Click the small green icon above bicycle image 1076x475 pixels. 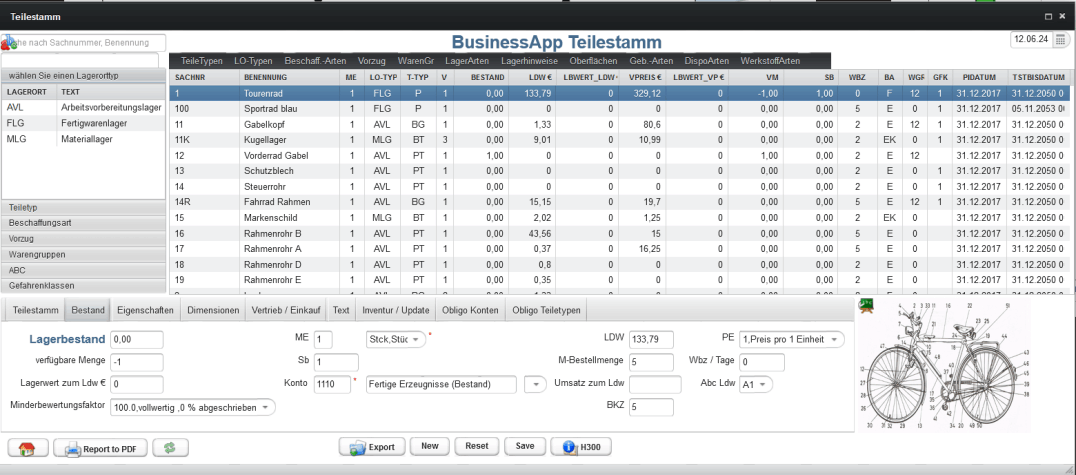(x=866, y=304)
